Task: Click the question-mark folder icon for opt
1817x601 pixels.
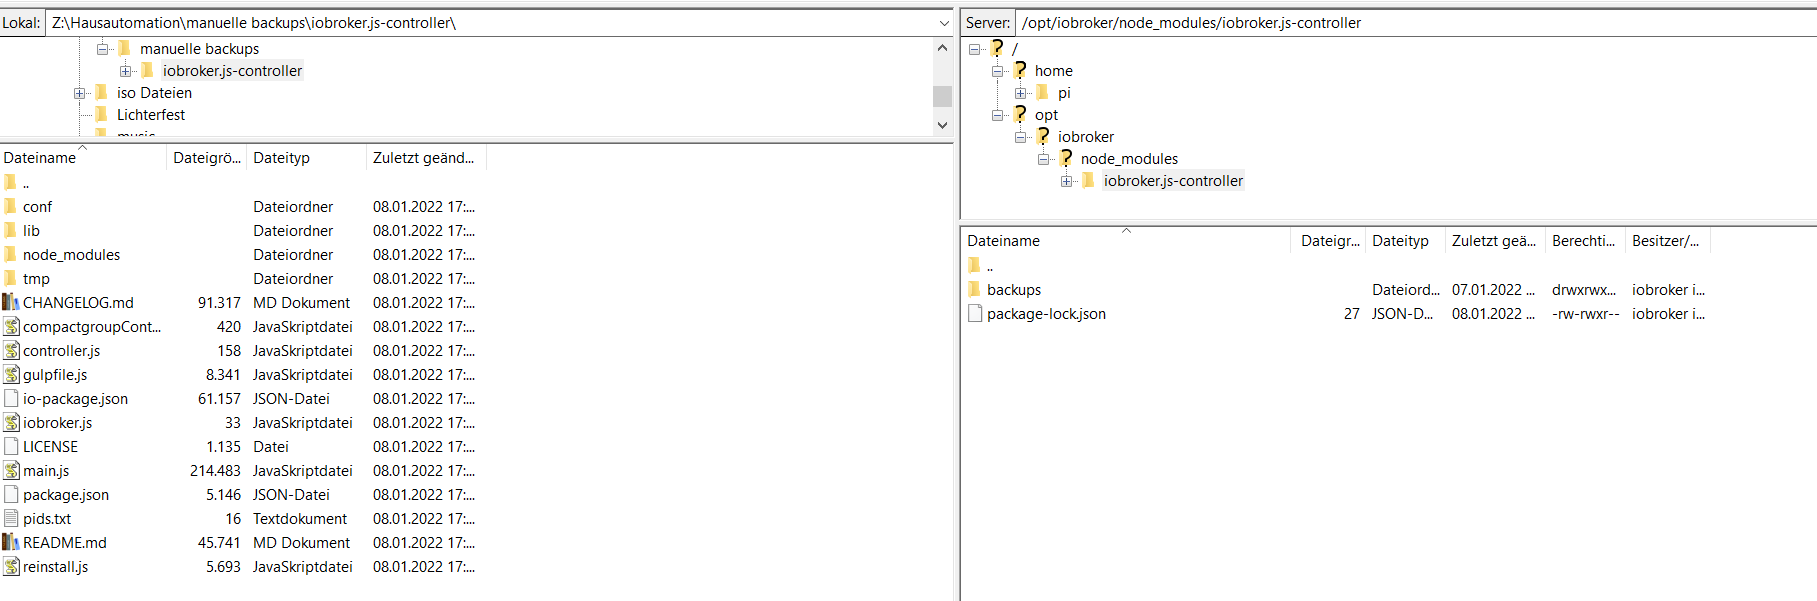Action: 1020,114
